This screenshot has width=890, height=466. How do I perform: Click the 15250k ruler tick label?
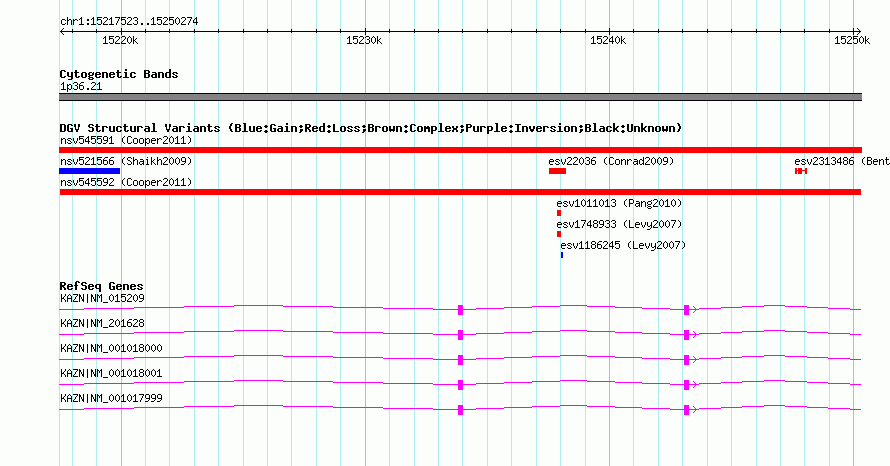(852, 40)
